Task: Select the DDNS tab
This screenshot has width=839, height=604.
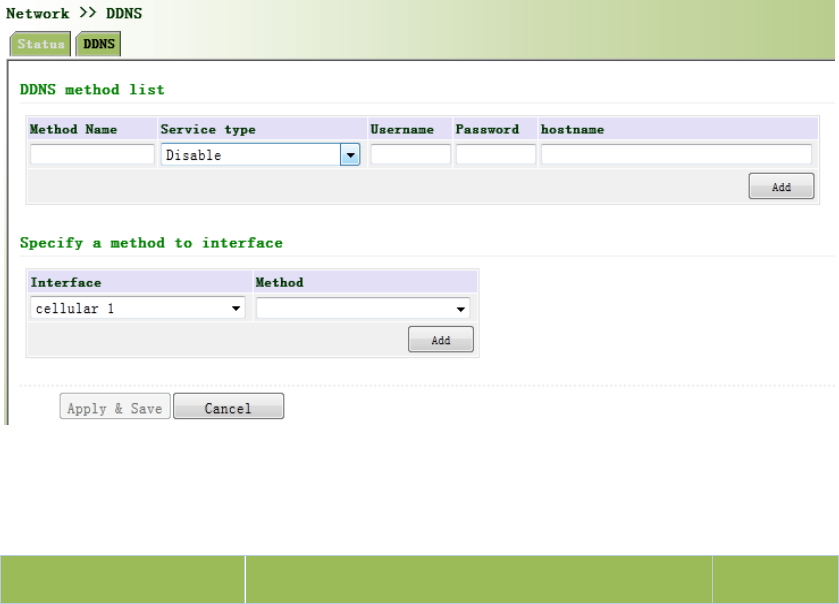Action: [x=98, y=44]
